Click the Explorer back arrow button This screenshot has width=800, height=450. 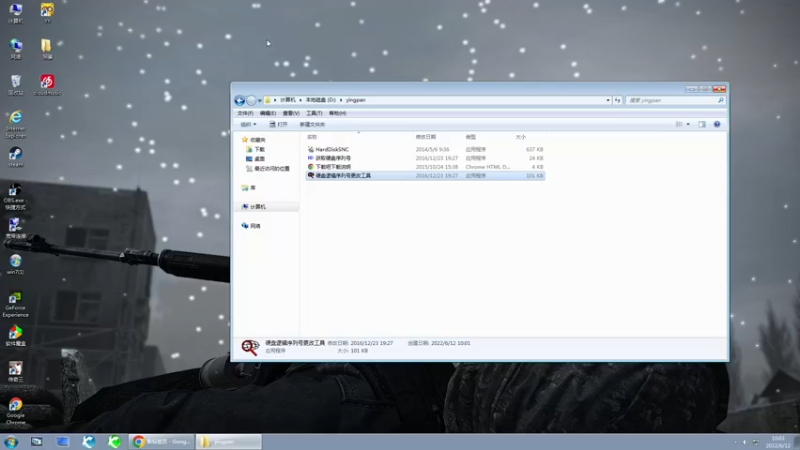click(x=239, y=101)
